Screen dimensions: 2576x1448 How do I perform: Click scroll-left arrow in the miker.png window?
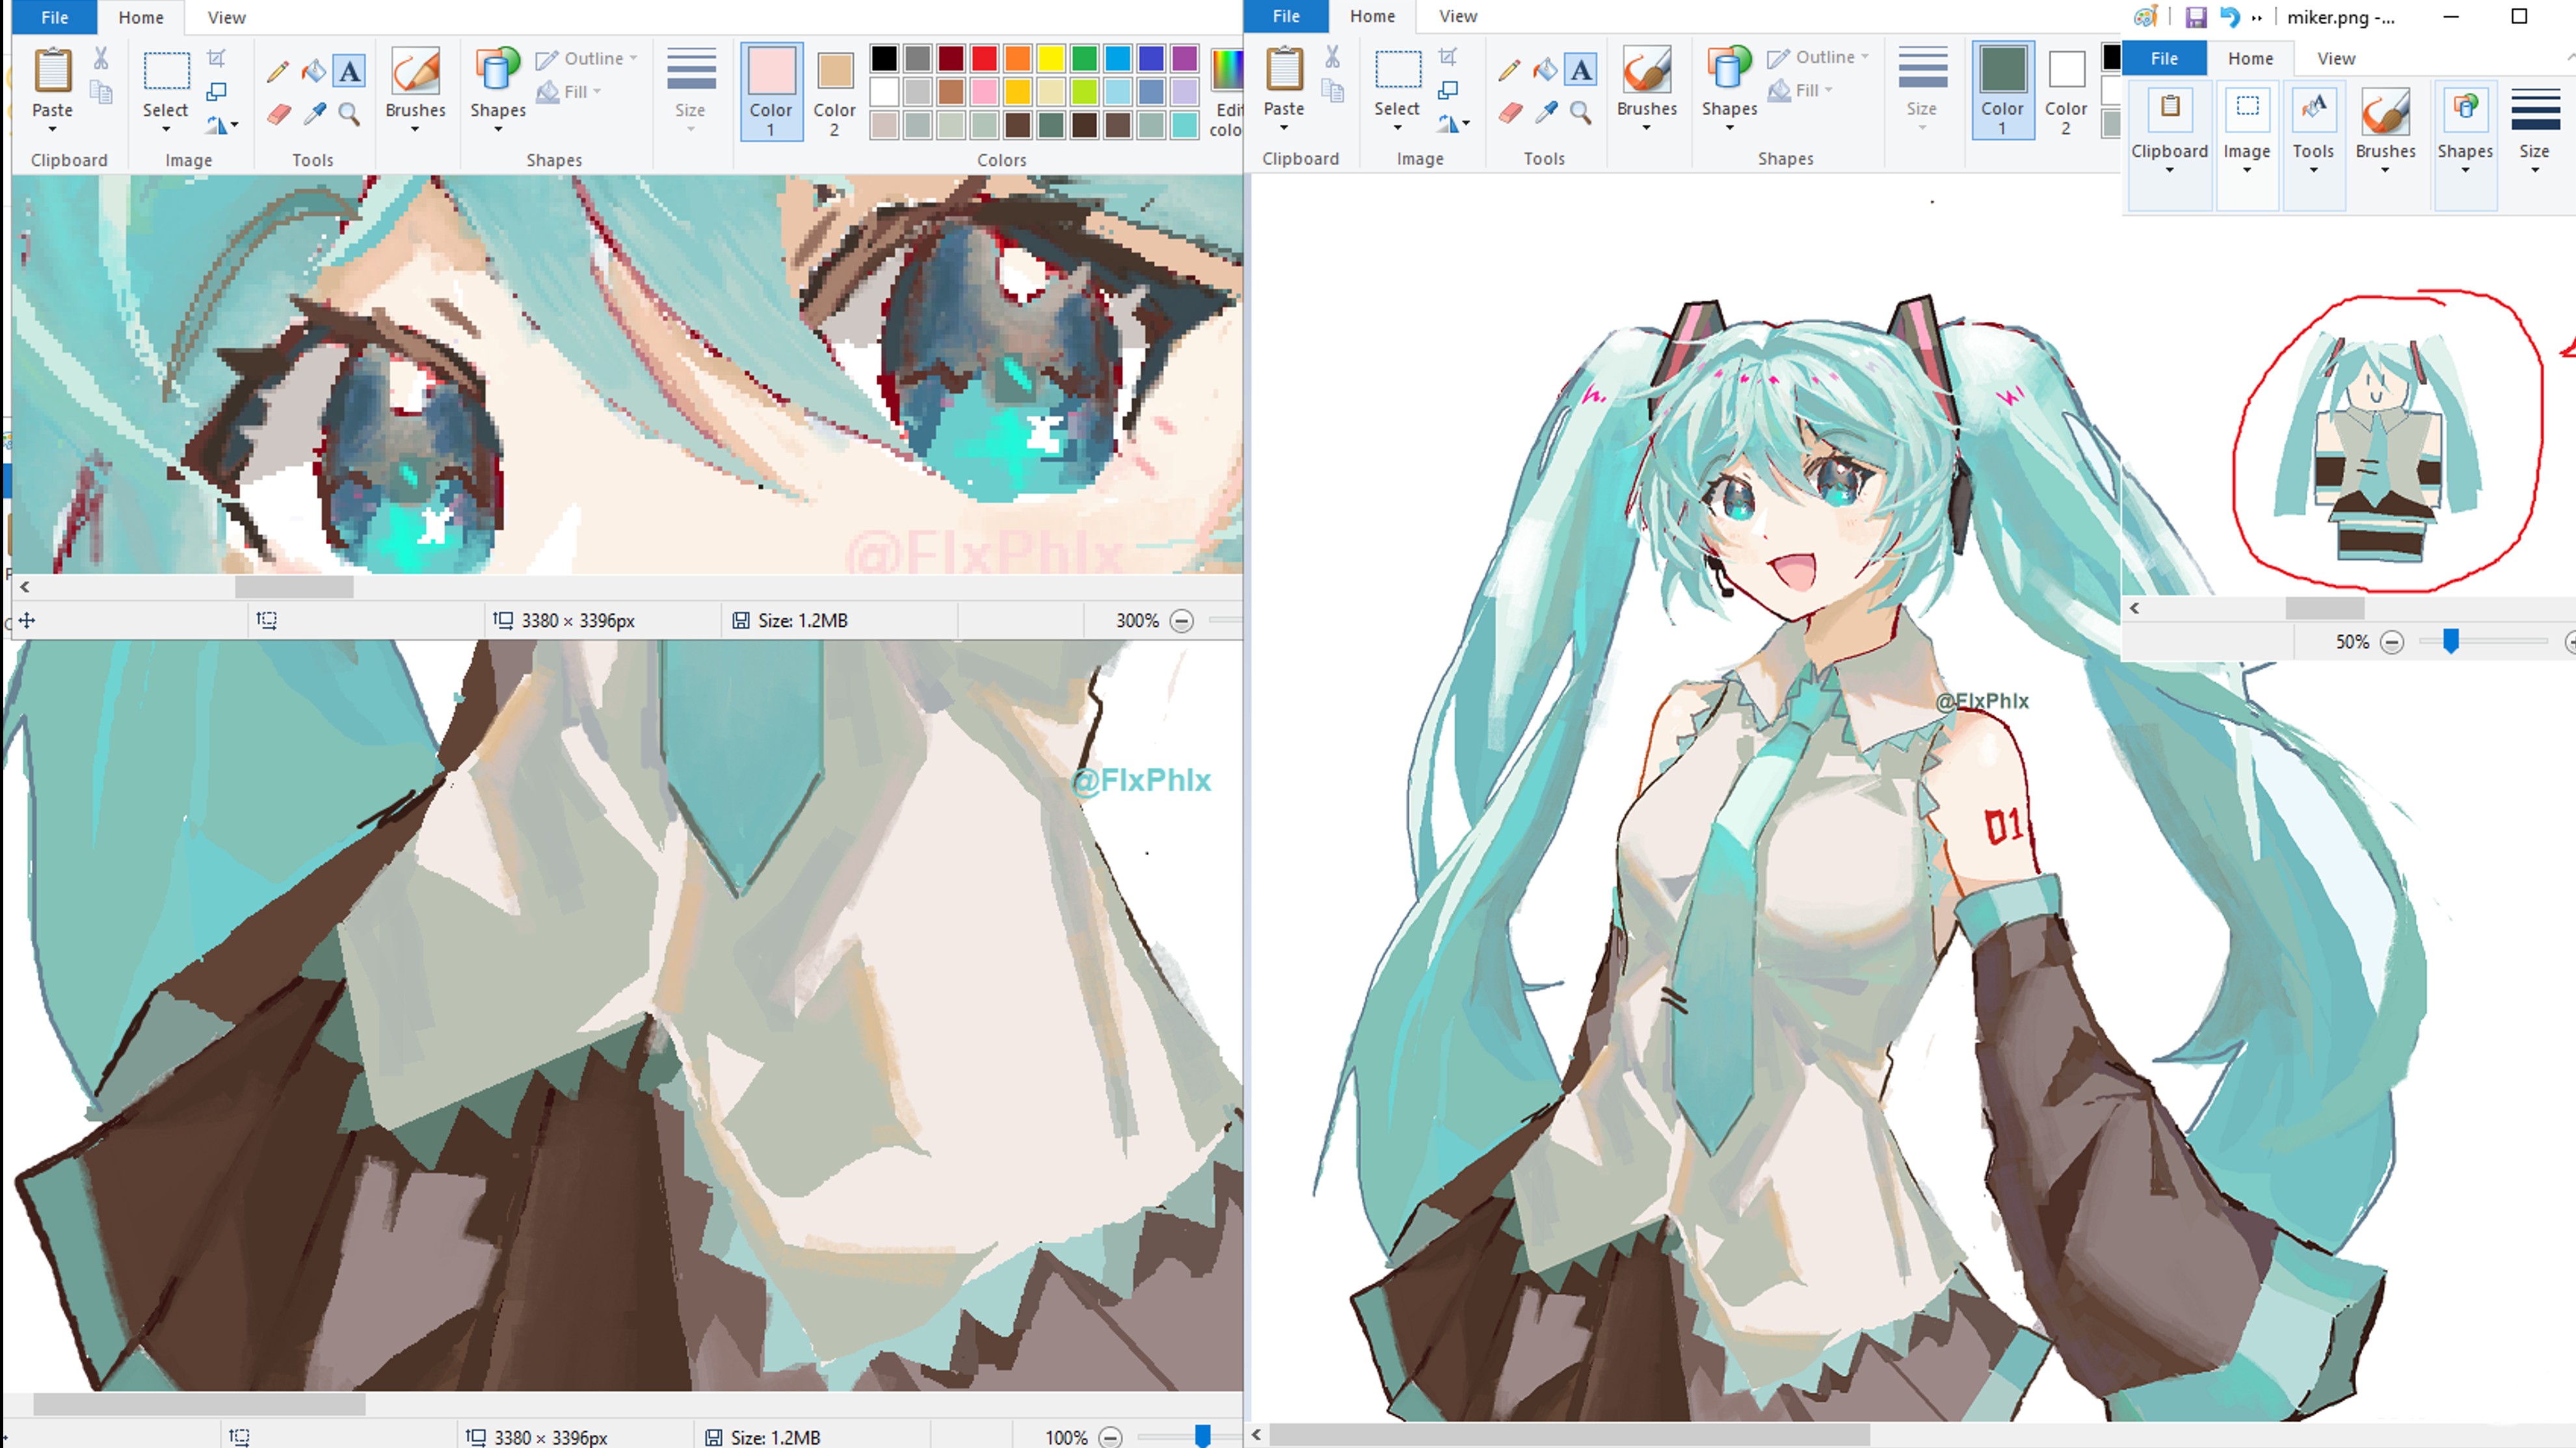[x=2134, y=608]
